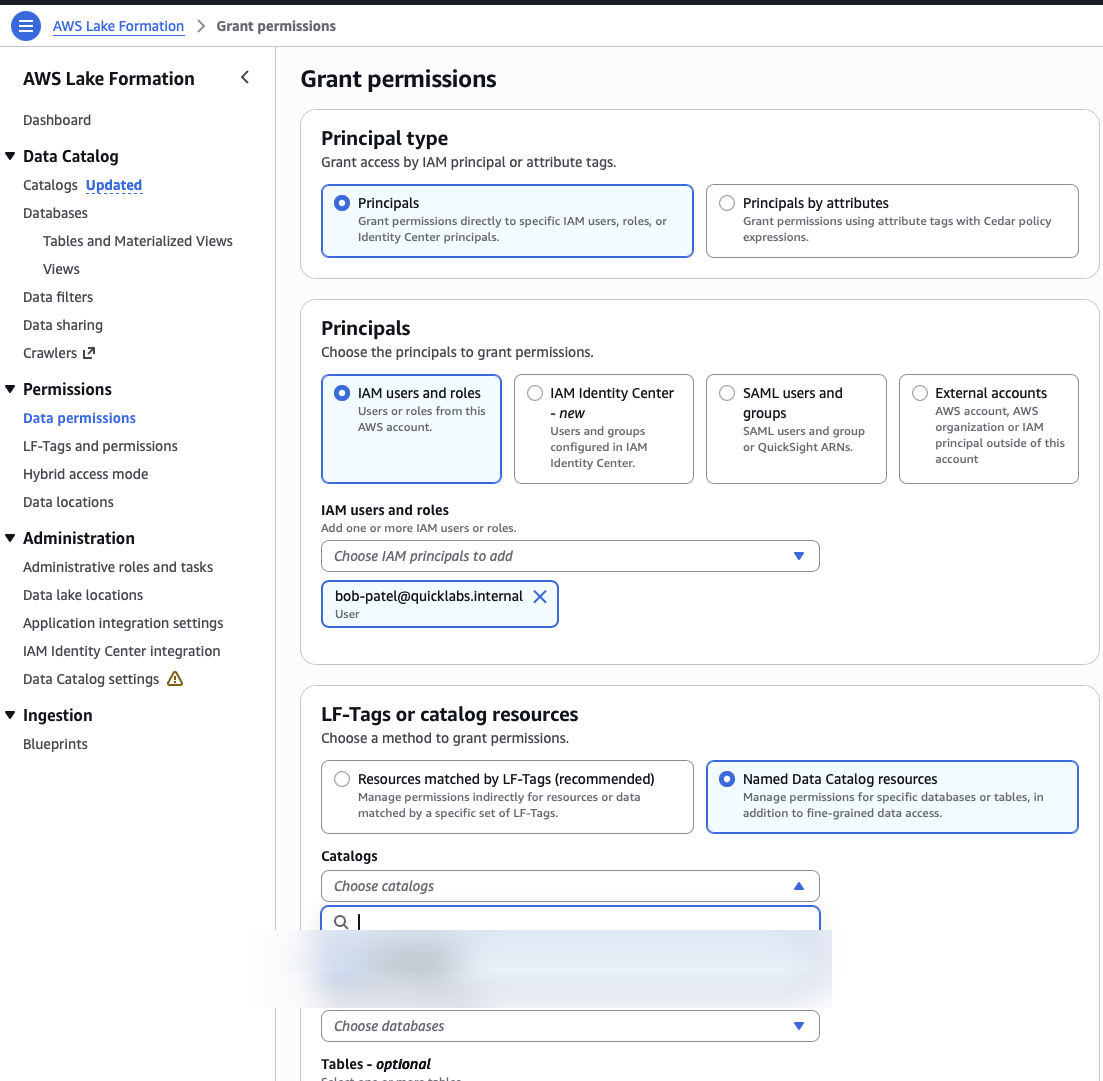Select the Principals radio option
This screenshot has height=1081, width=1103.
tap(507, 221)
